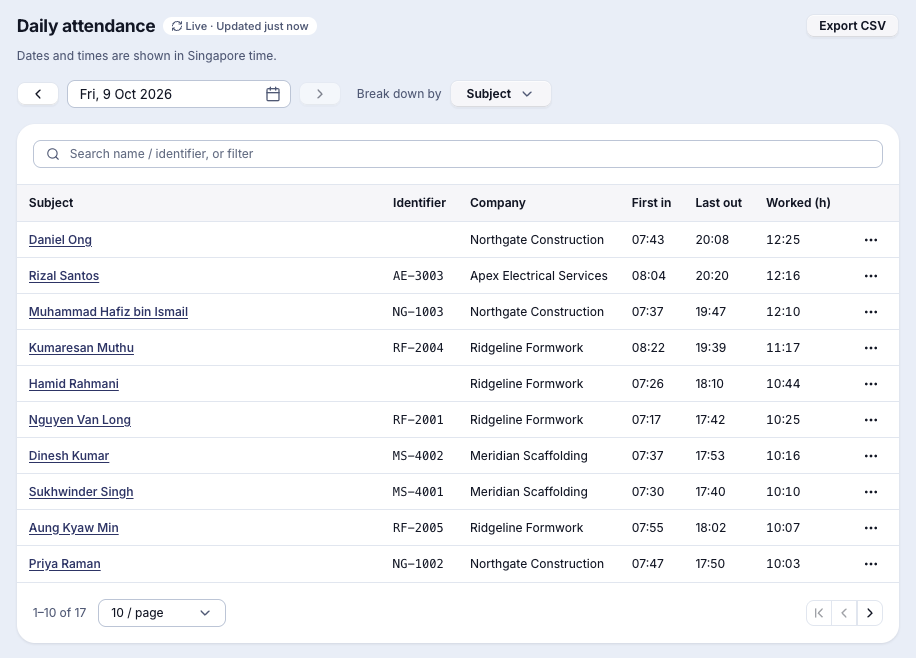The height and width of the screenshot is (658, 916).
Task: Open row actions for Hamid Rahmani
Action: click(x=870, y=384)
